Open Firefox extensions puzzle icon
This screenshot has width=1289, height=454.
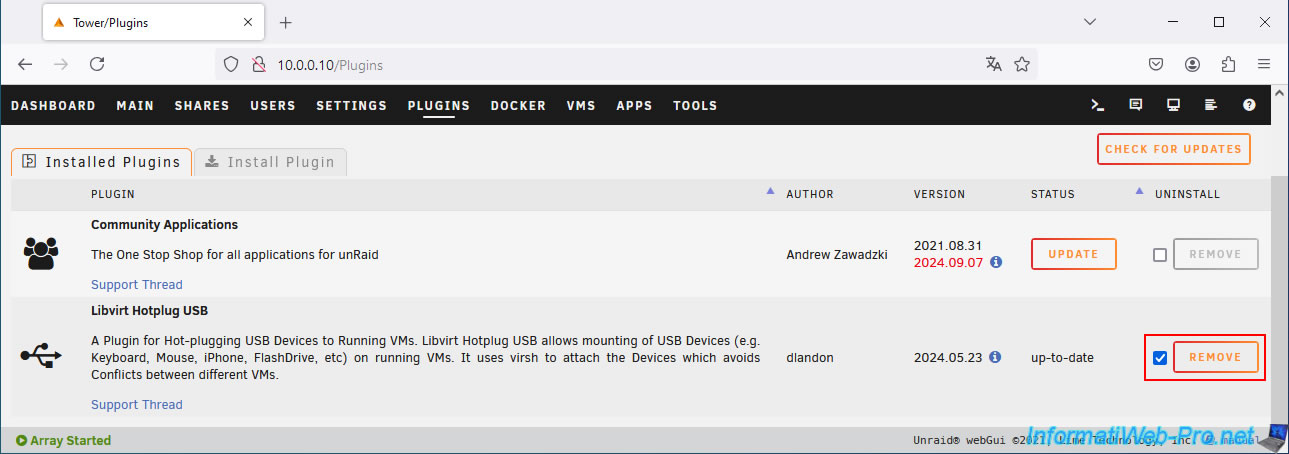coord(1229,64)
